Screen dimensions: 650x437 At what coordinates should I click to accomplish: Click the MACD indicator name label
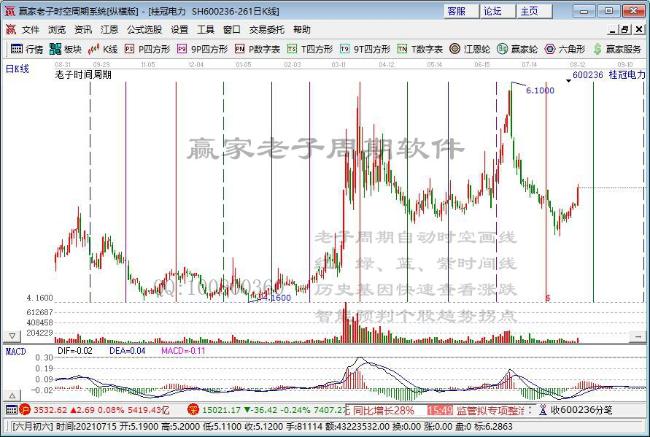coord(16,352)
